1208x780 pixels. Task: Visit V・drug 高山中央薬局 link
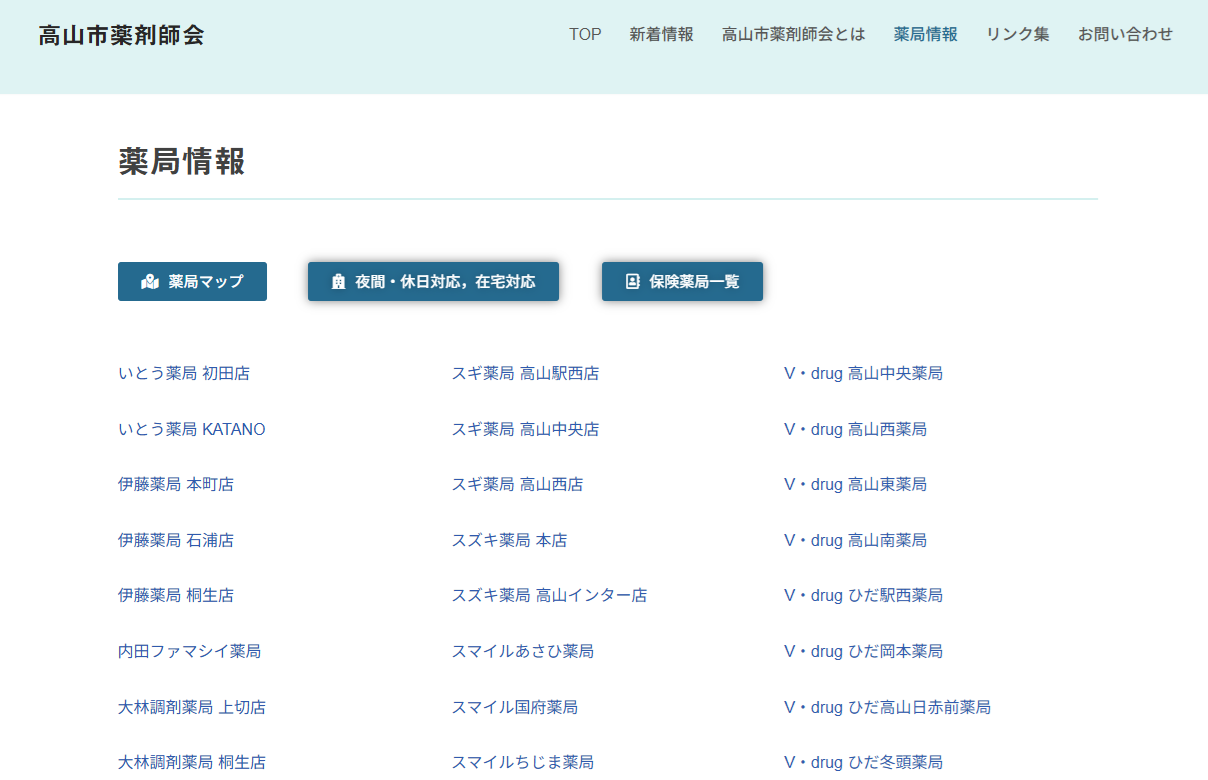click(x=863, y=373)
